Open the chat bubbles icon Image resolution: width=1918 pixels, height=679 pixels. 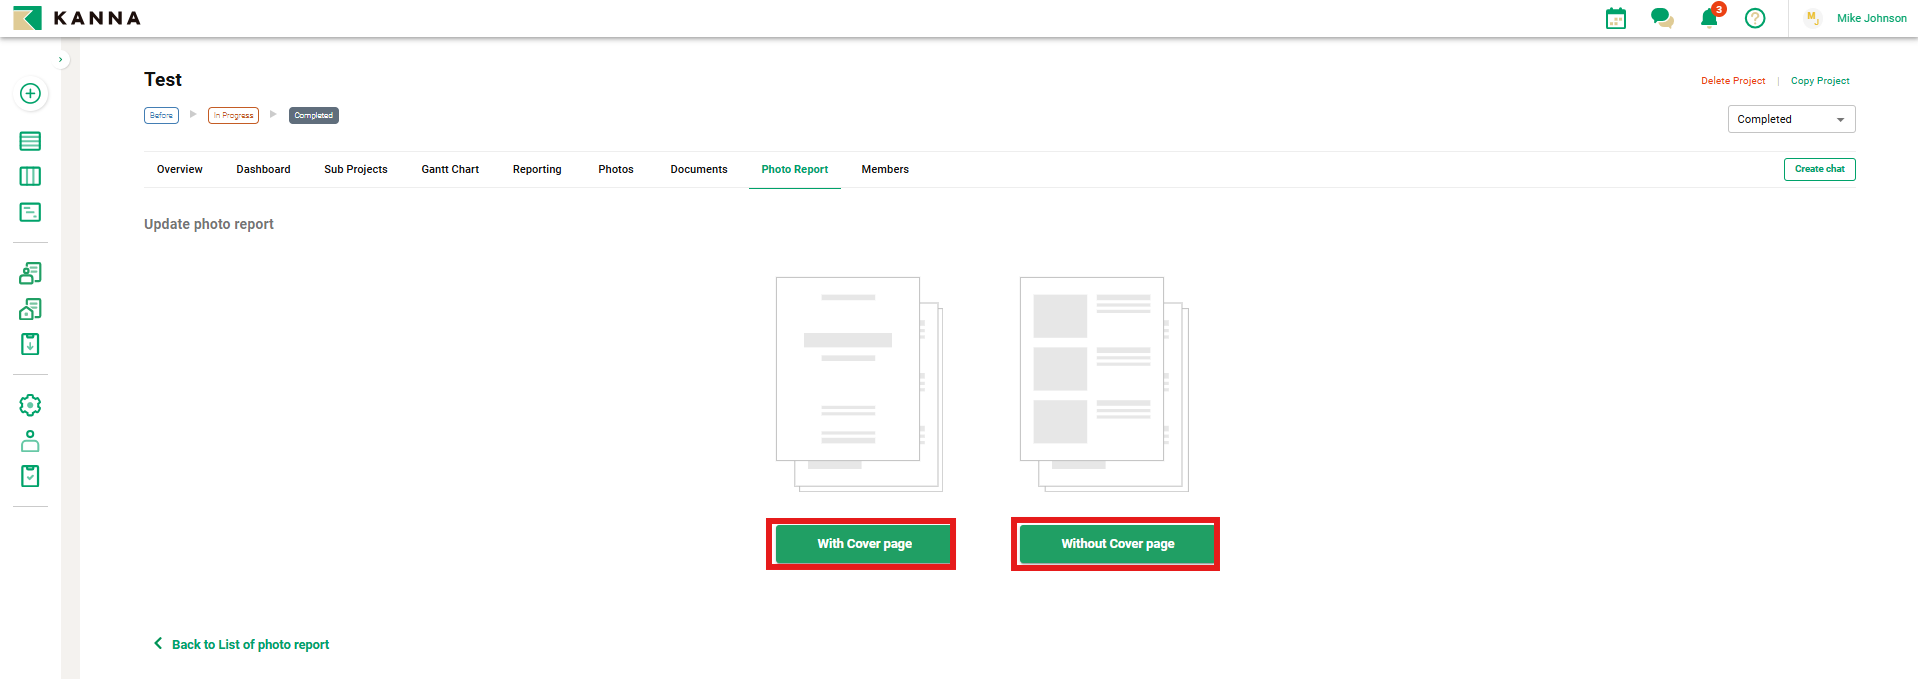coord(1661,18)
